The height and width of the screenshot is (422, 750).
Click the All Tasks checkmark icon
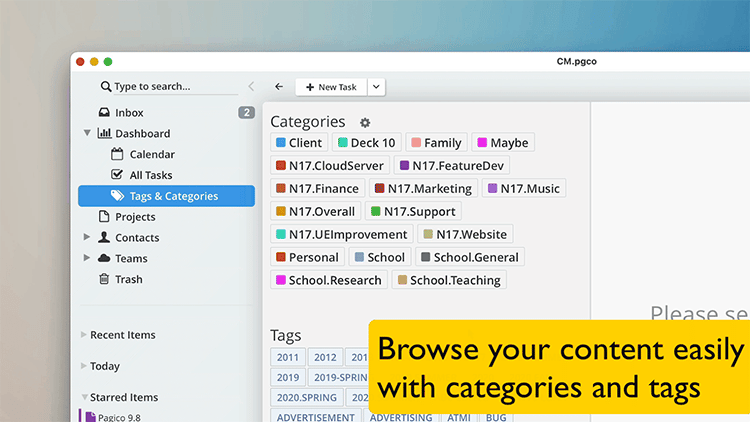(117, 175)
